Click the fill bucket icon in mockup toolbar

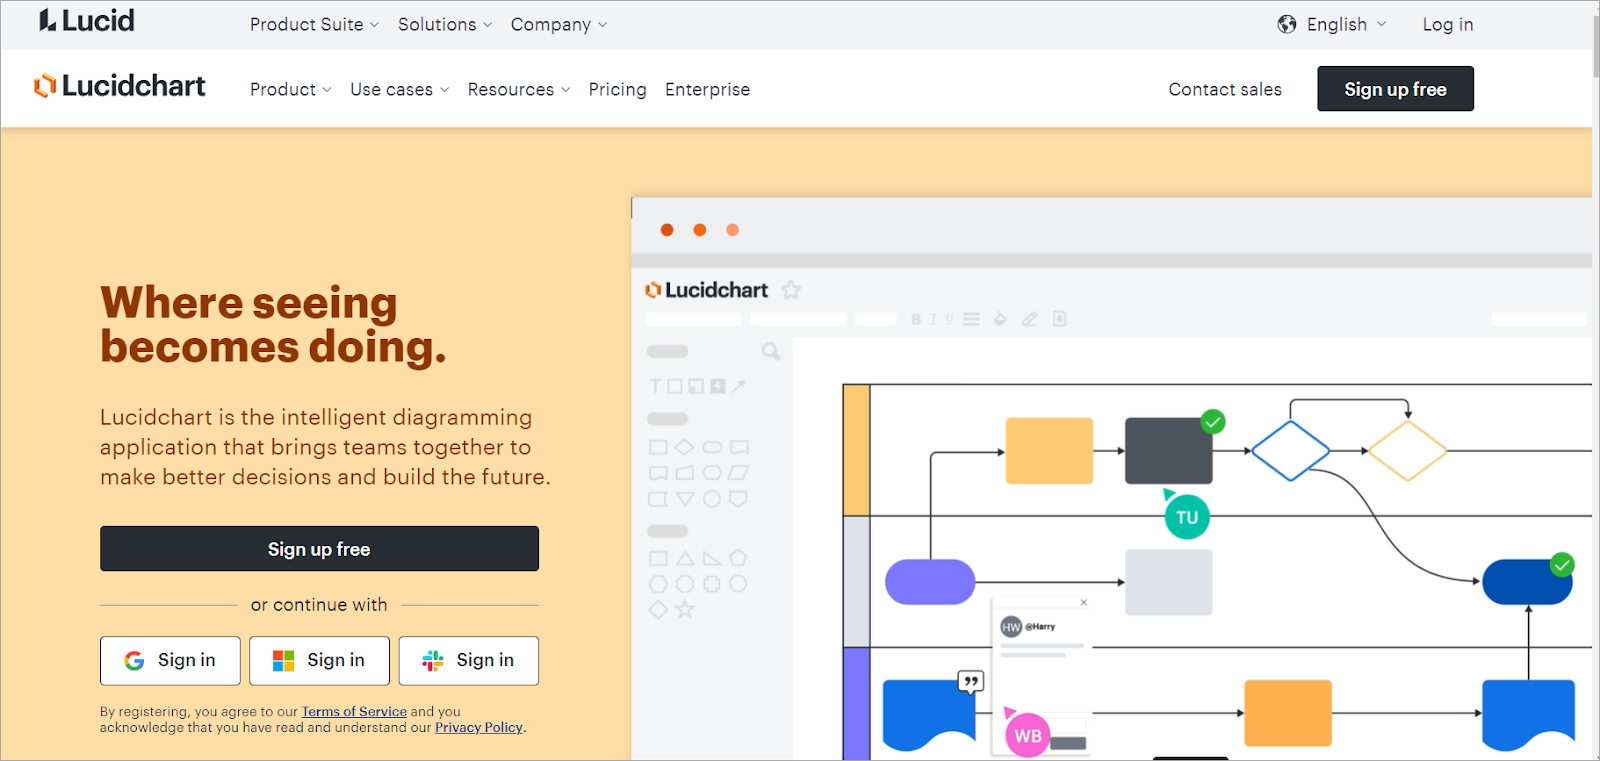(x=1000, y=319)
